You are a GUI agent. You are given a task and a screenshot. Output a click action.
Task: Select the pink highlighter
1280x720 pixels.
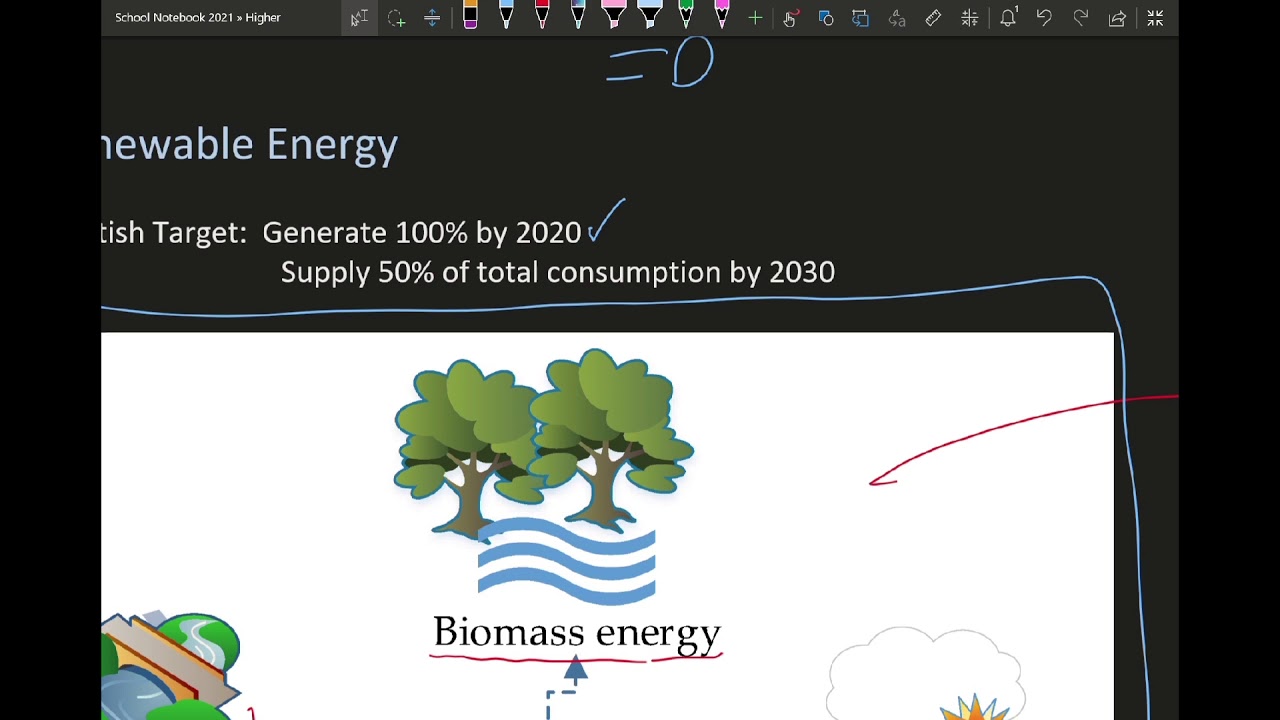(x=614, y=16)
